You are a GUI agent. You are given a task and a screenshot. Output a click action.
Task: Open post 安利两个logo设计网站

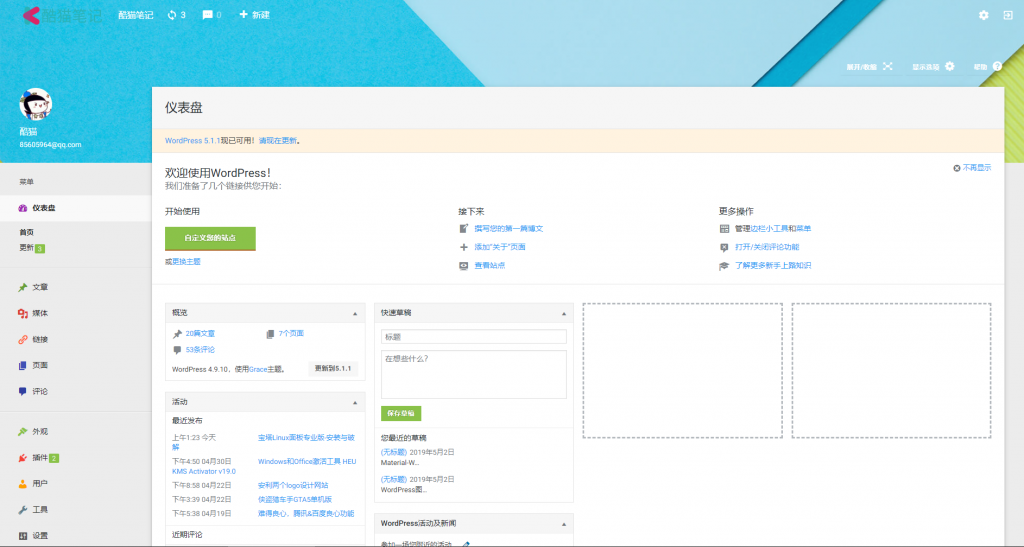[293, 486]
